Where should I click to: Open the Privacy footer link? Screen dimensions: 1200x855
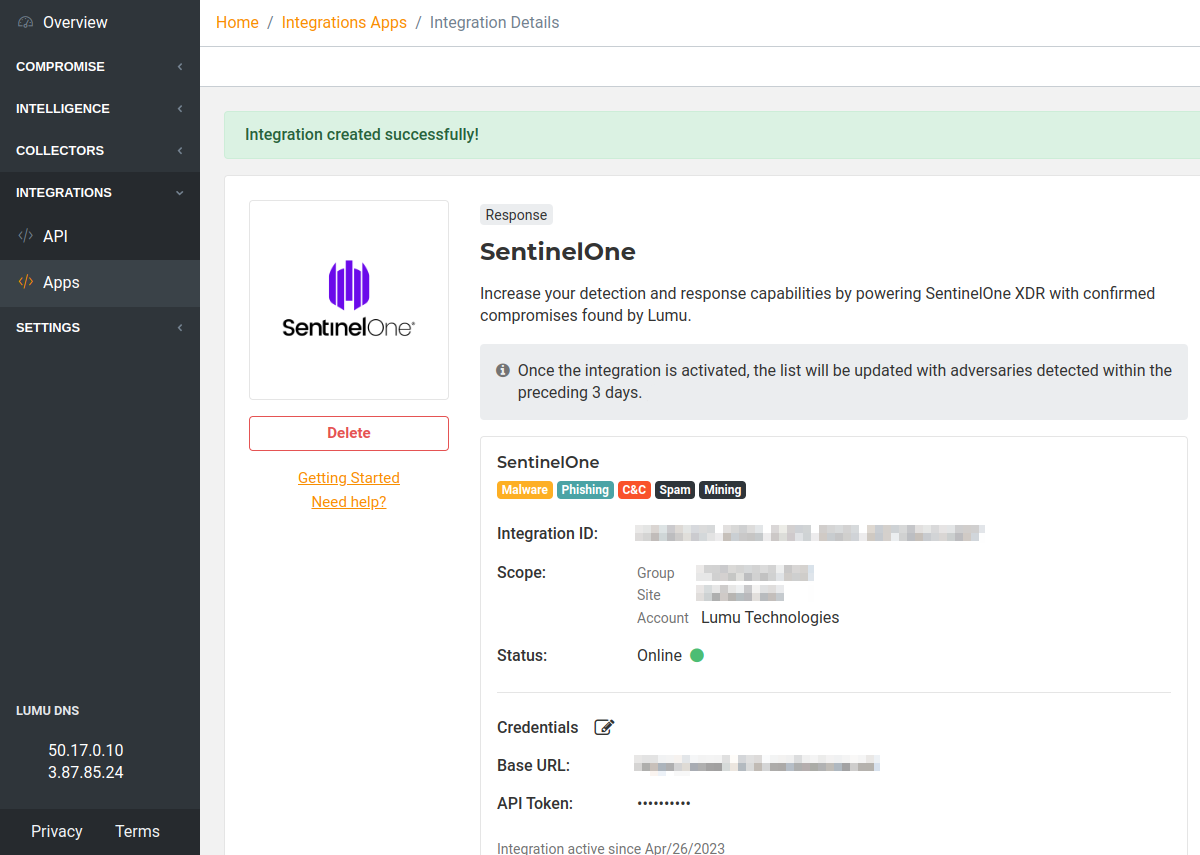57,831
